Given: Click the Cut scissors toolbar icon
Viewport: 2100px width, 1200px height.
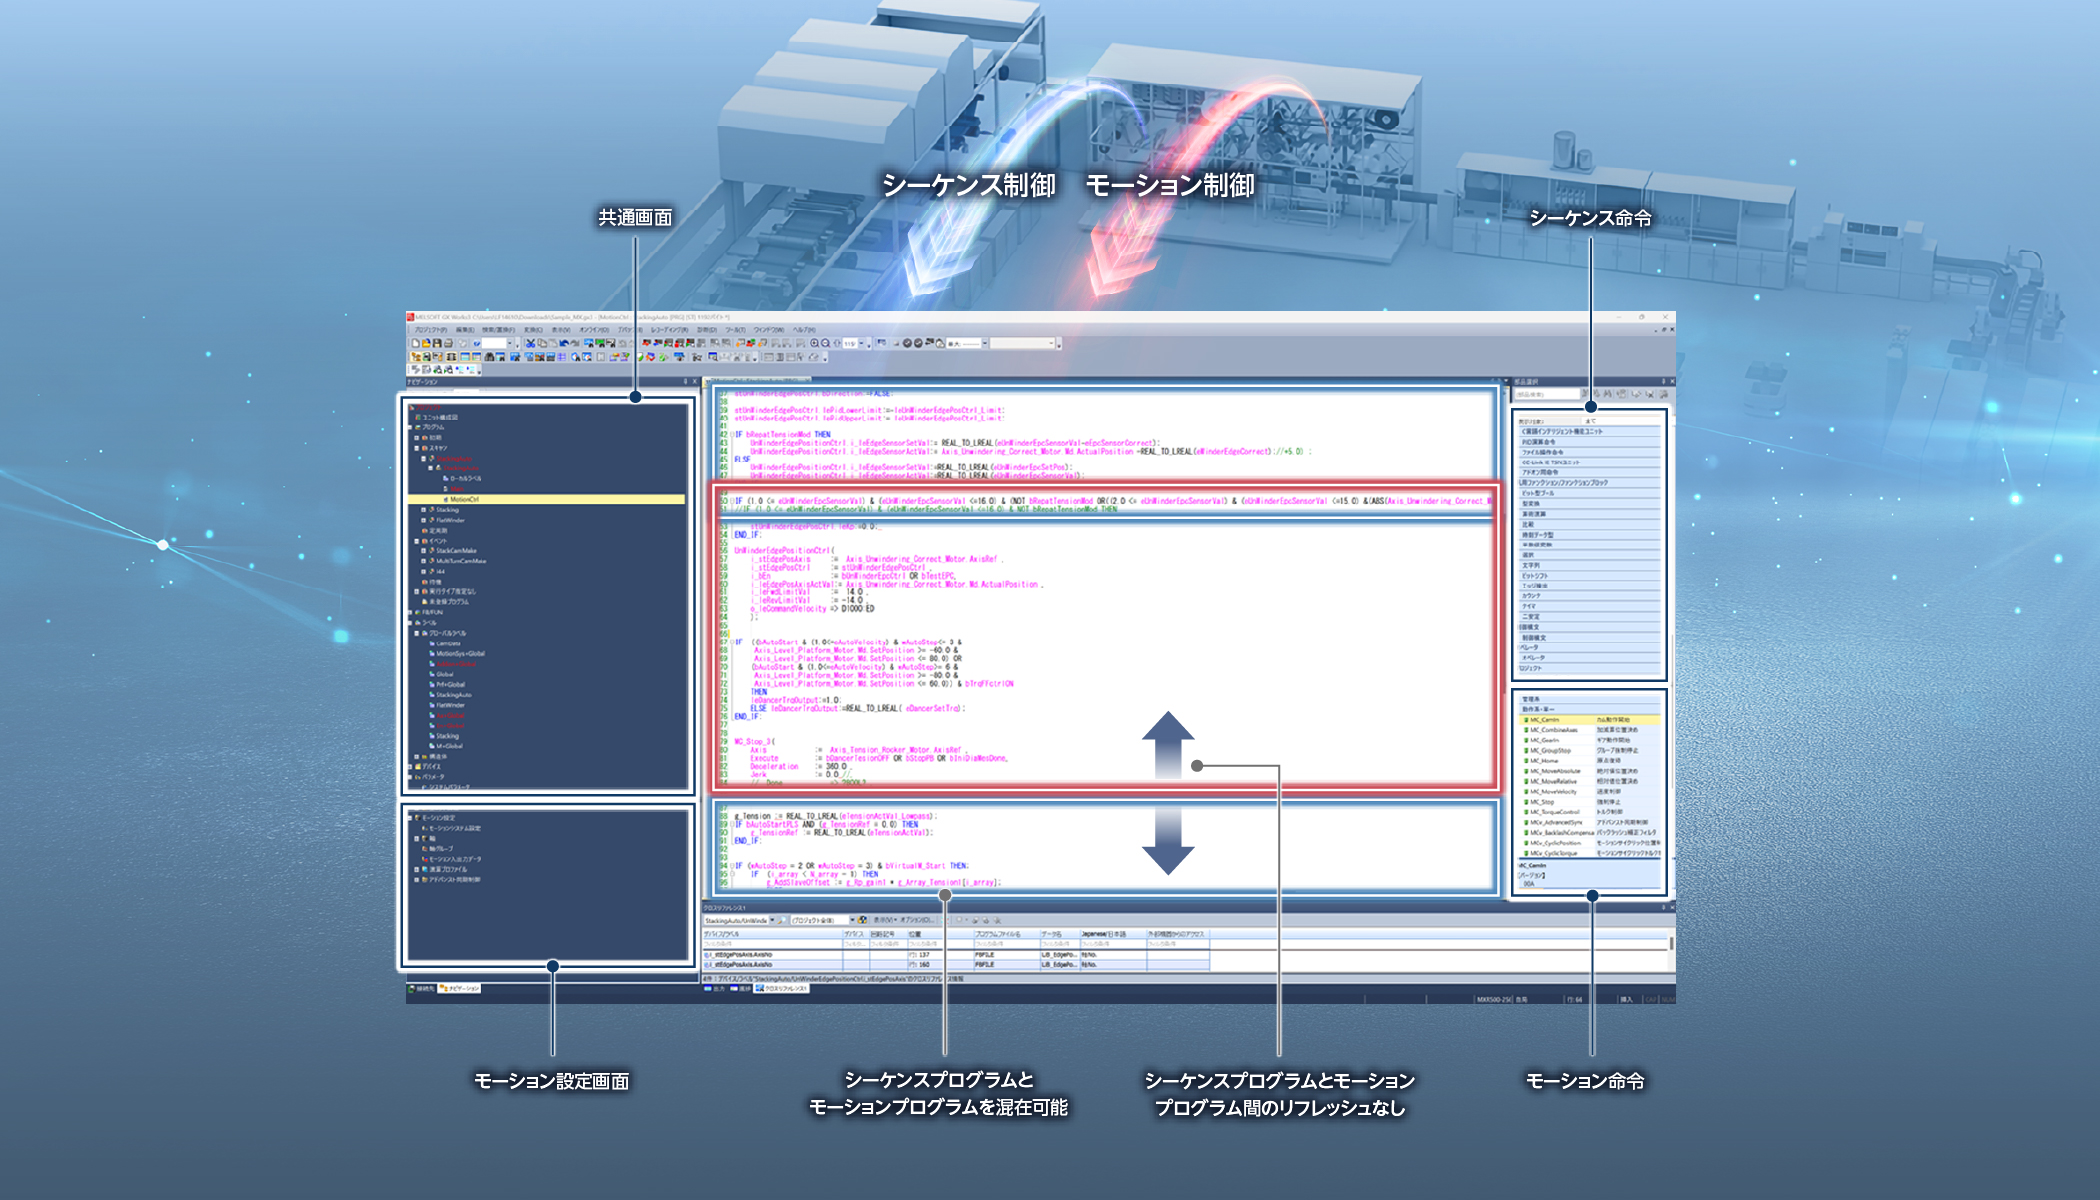Looking at the screenshot, I should (x=530, y=343).
